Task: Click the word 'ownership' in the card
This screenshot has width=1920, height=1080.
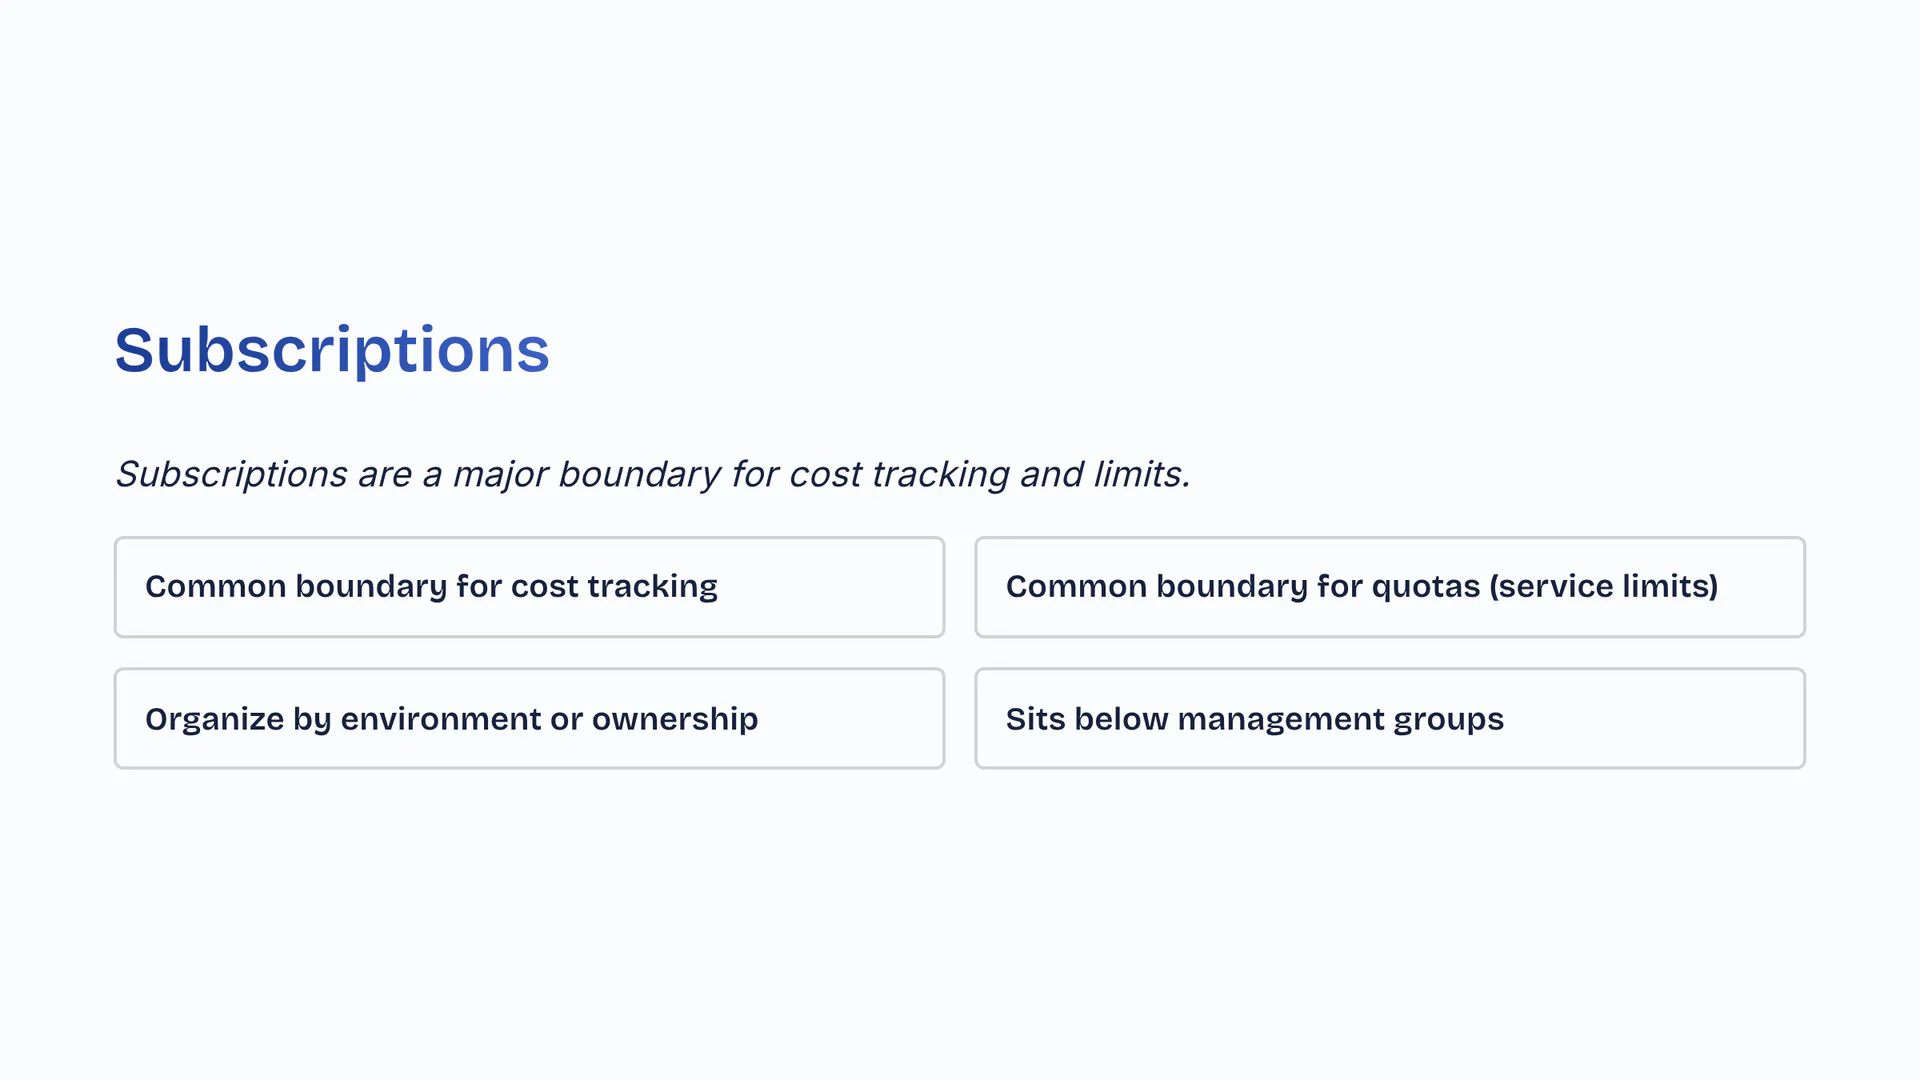Action: pos(675,719)
